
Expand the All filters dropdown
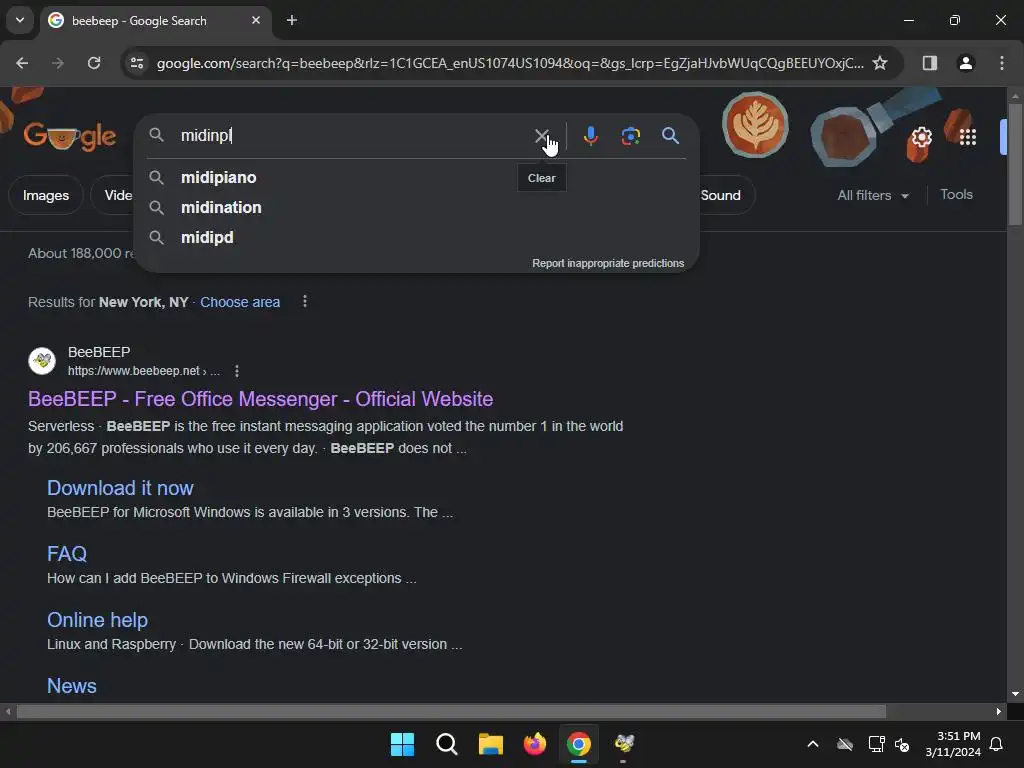coord(873,195)
